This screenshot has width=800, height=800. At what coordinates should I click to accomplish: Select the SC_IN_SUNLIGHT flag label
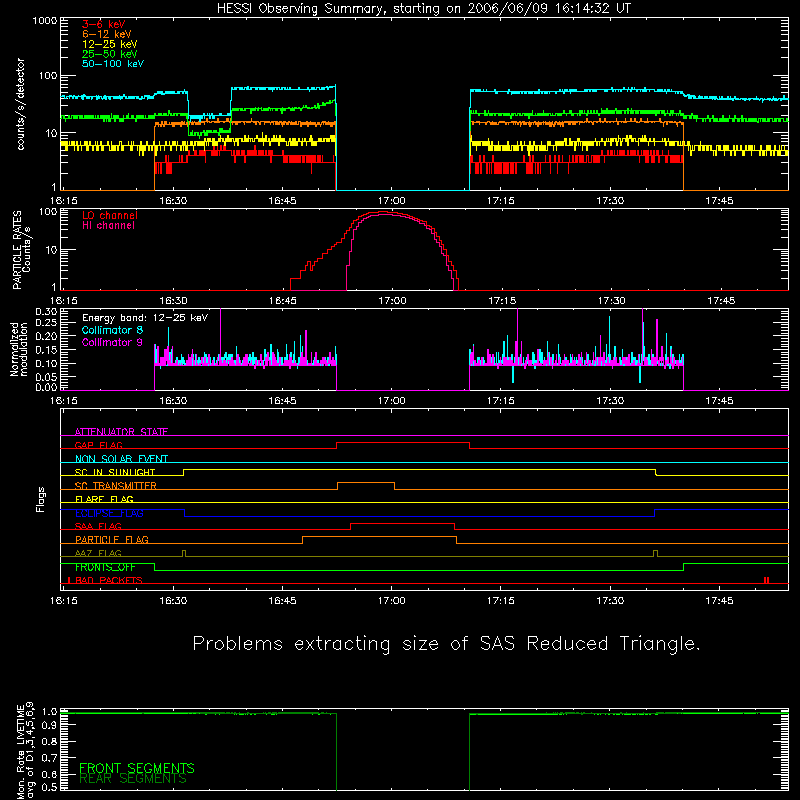(x=115, y=472)
